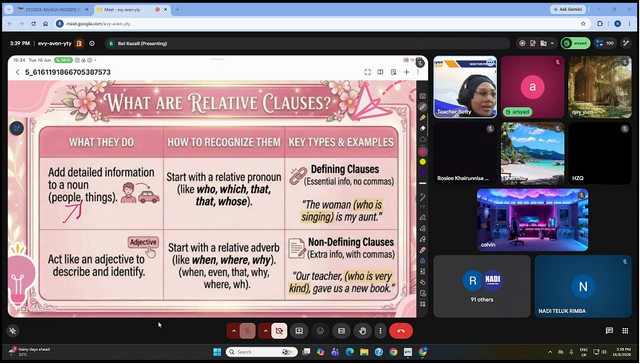
Task: Pick the yellow color swatch in annotation sidebar
Action: coord(423,162)
